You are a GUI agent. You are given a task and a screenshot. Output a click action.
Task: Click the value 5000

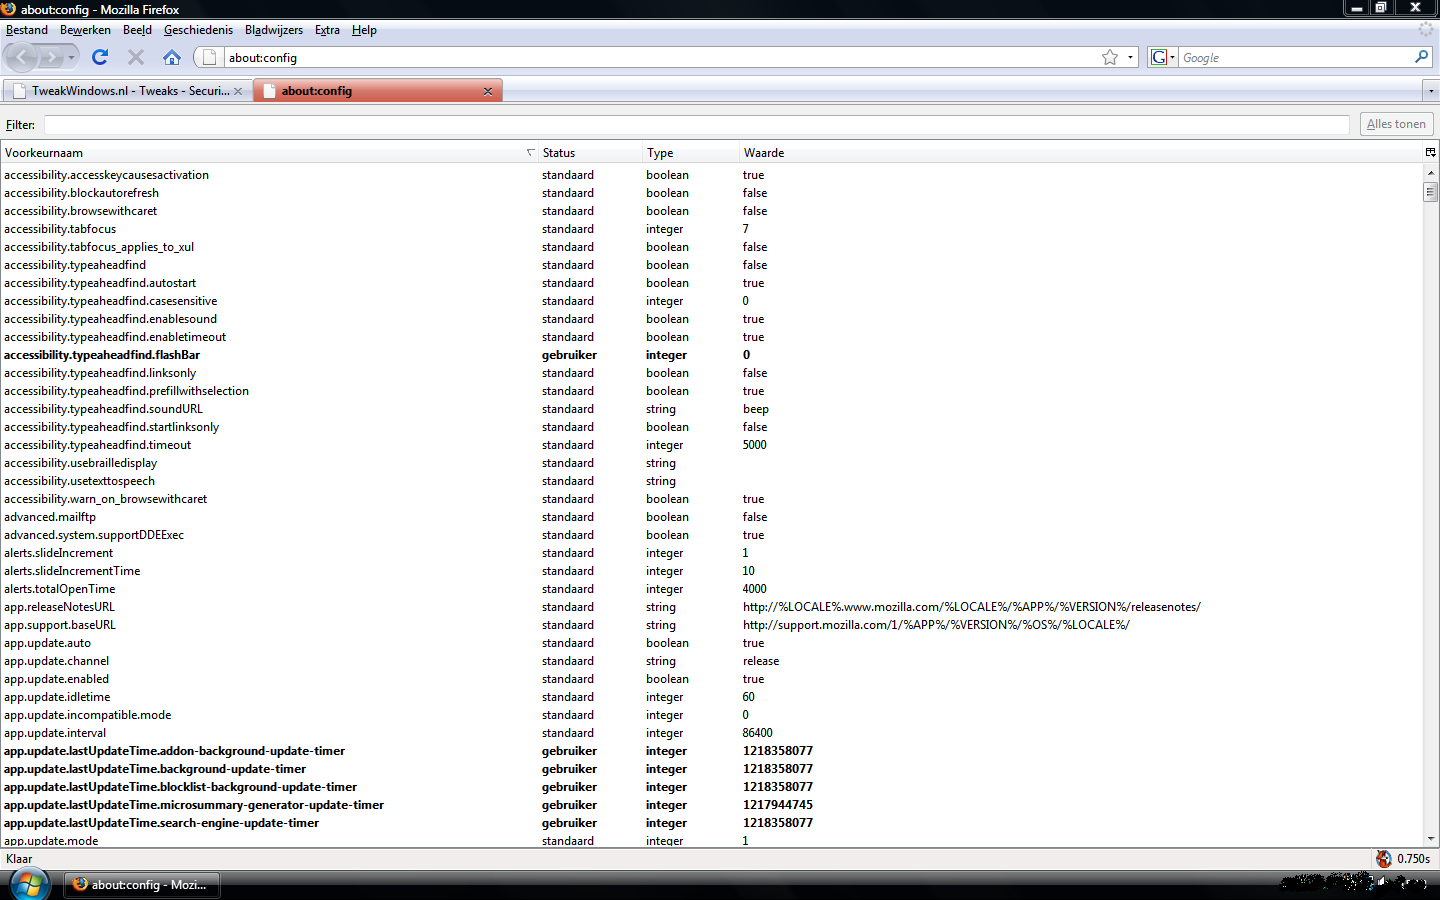click(755, 445)
